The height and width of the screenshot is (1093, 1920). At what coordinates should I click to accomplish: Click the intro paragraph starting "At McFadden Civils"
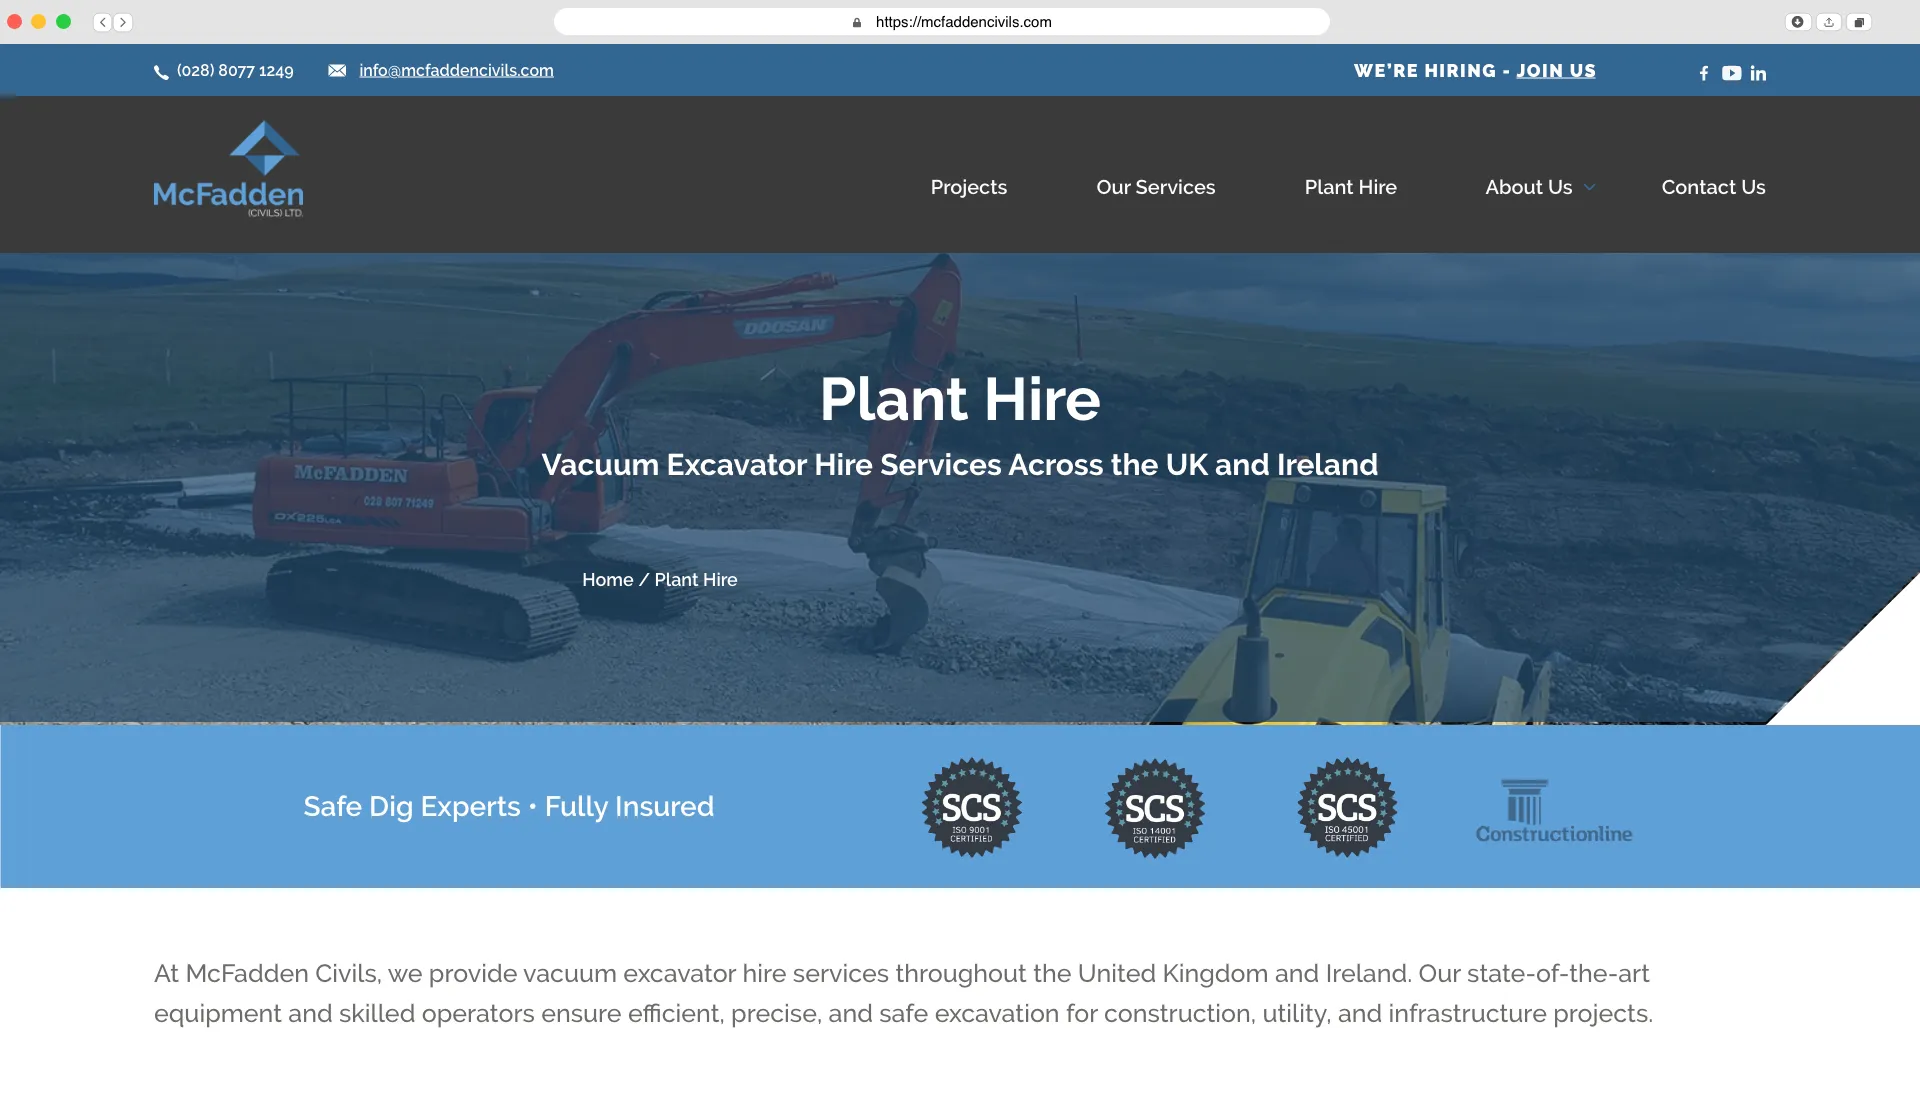[x=903, y=993]
